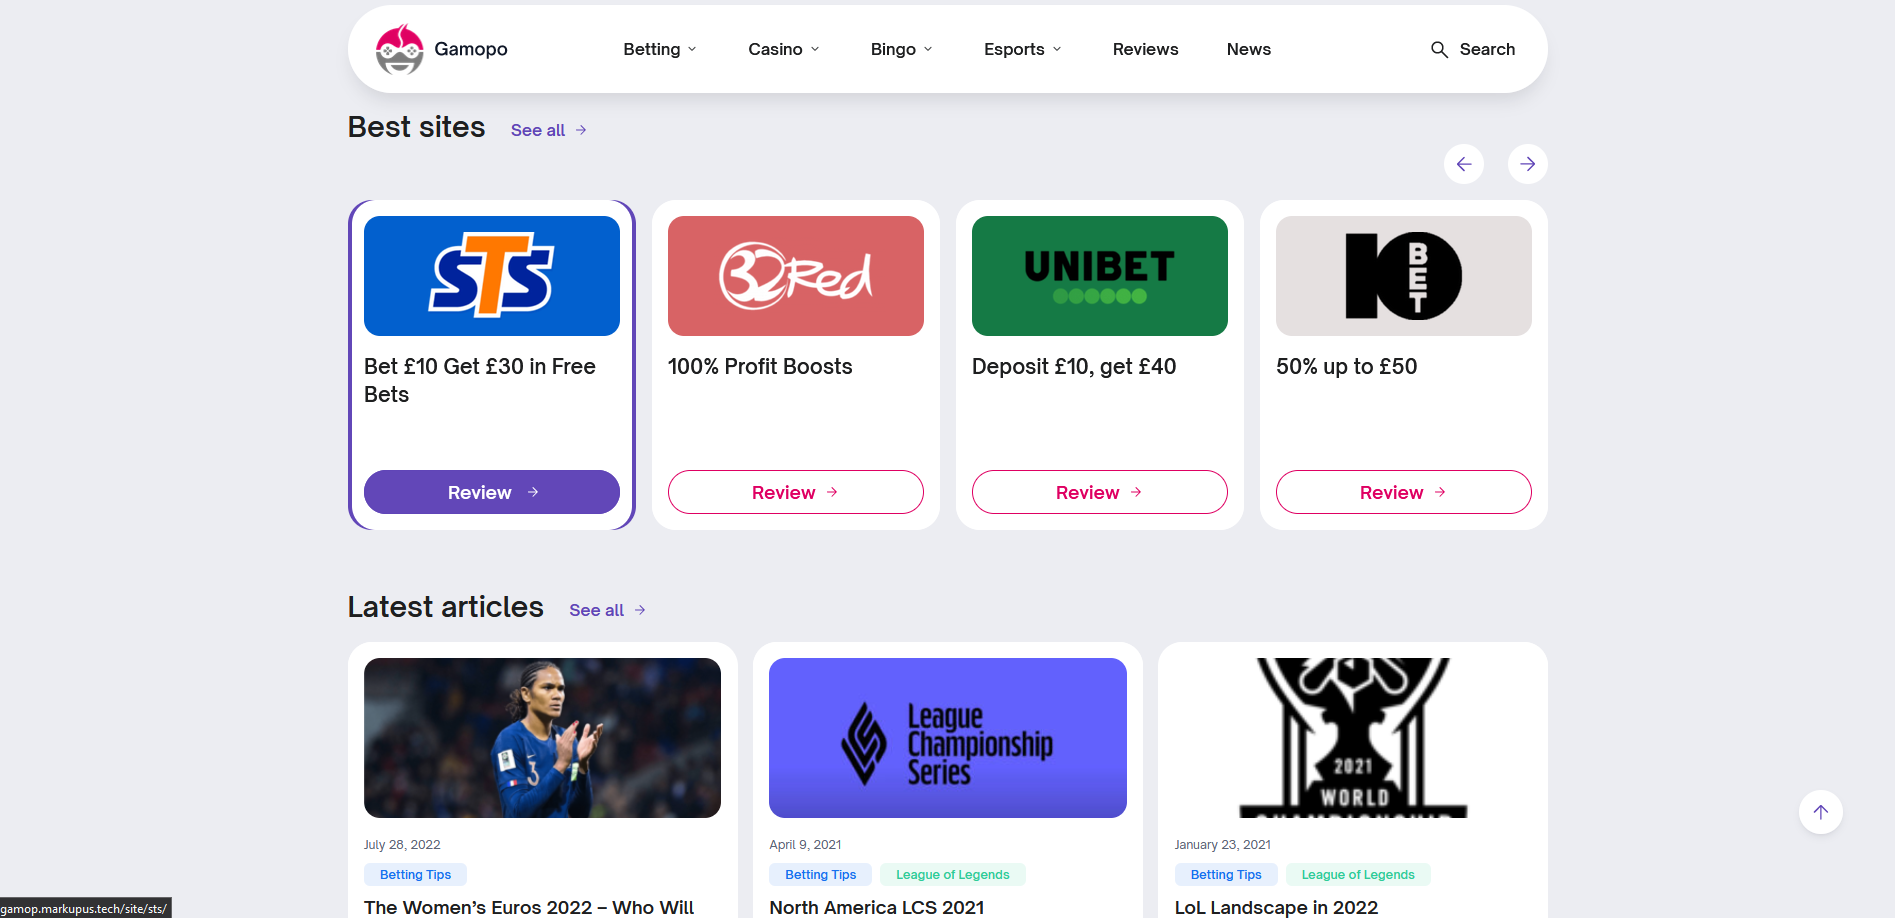Jump to top with up-arrow button

click(1821, 812)
